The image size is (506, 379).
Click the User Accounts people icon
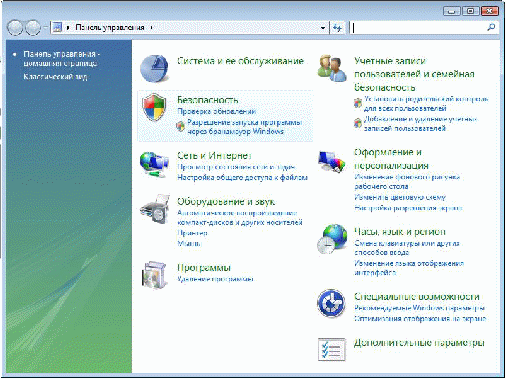click(x=332, y=68)
